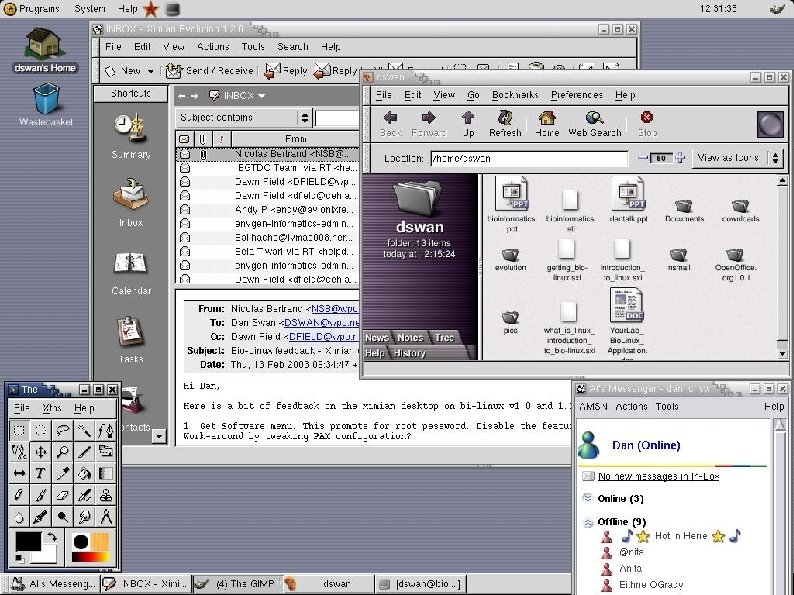Screen dimensions: 794x595
Task: Select the Elliptical Select tool in GIMP
Action: [41, 431]
